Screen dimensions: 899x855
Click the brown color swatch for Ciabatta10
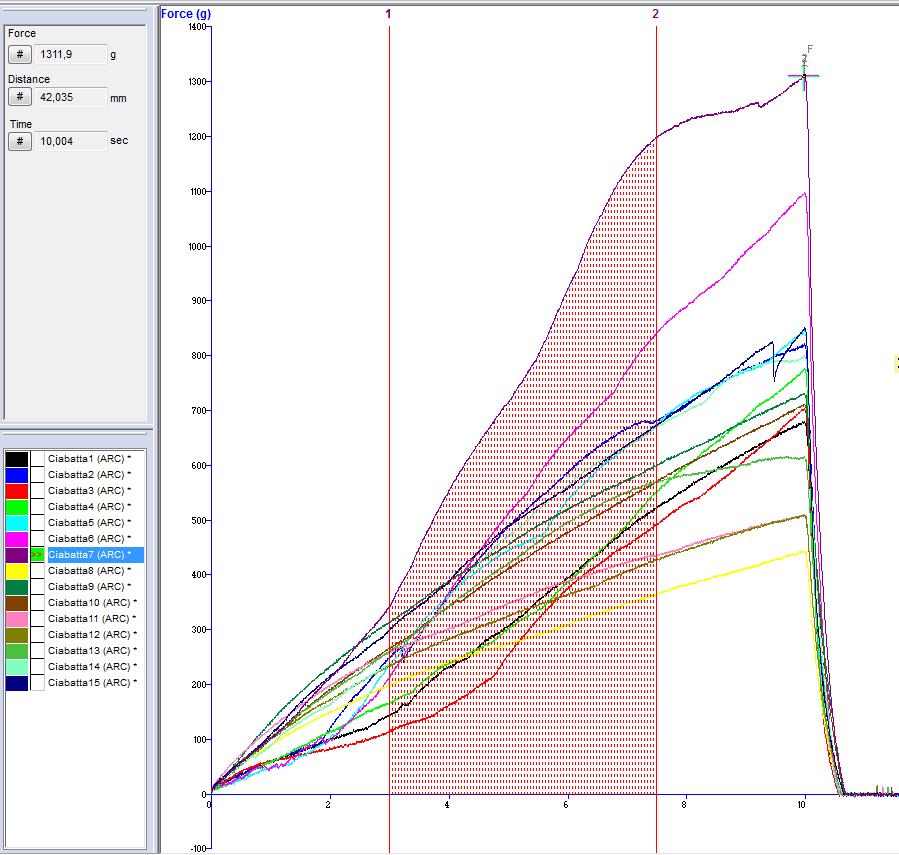coord(17,603)
